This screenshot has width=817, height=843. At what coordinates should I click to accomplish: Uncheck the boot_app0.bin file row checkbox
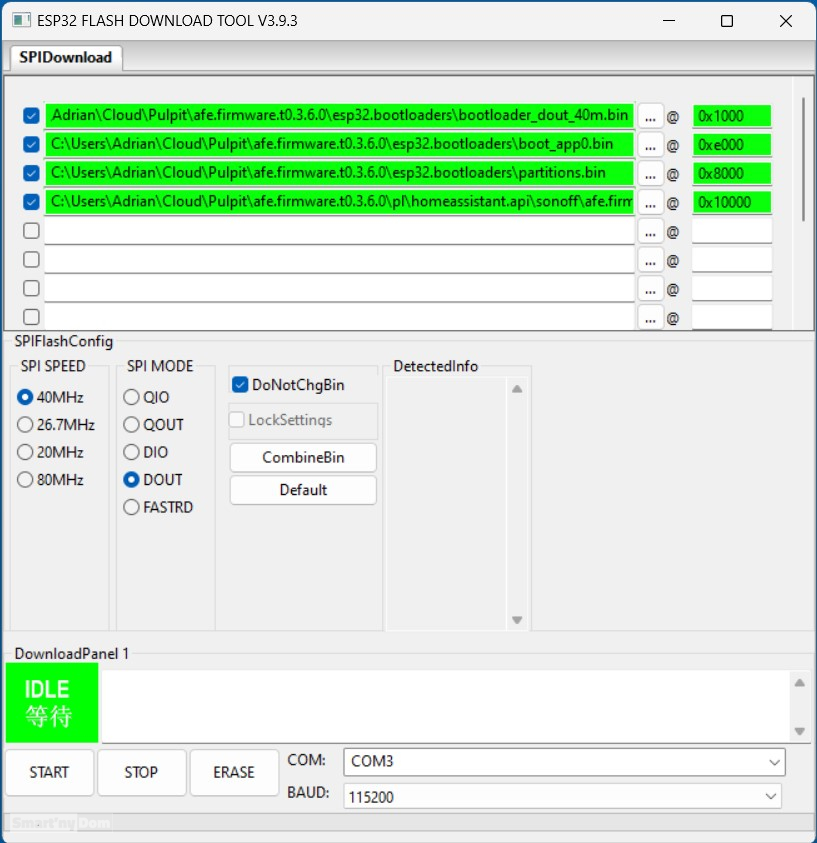pyautogui.click(x=31, y=144)
